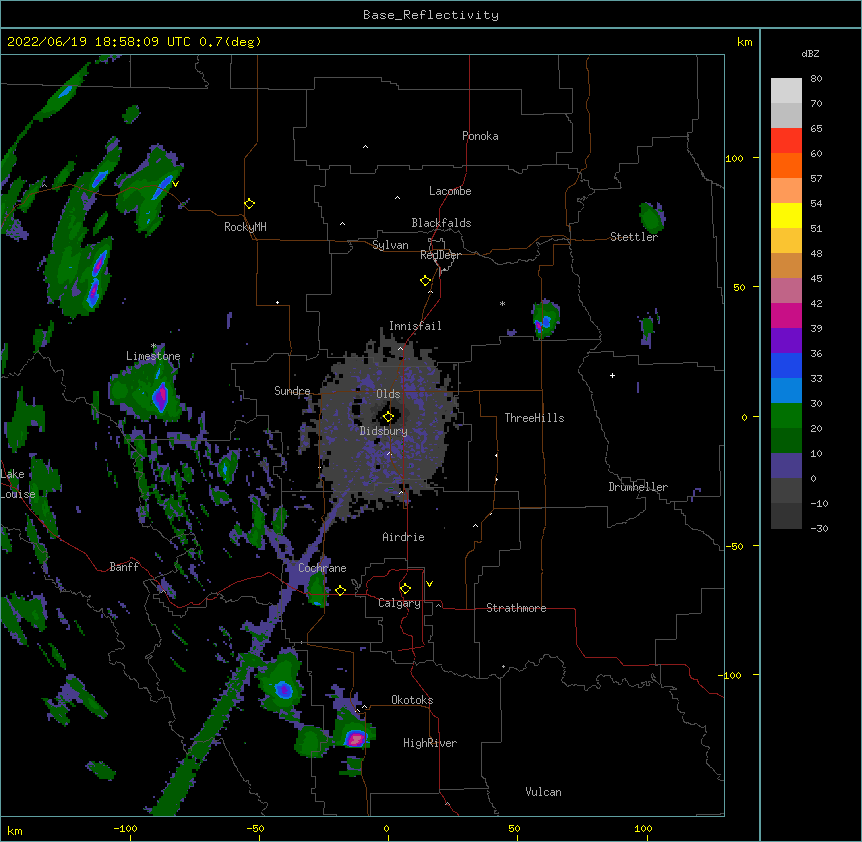The height and width of the screenshot is (842, 862).
Task: Click the yellow diamond marker near RockyMH
Action: pyautogui.click(x=250, y=204)
